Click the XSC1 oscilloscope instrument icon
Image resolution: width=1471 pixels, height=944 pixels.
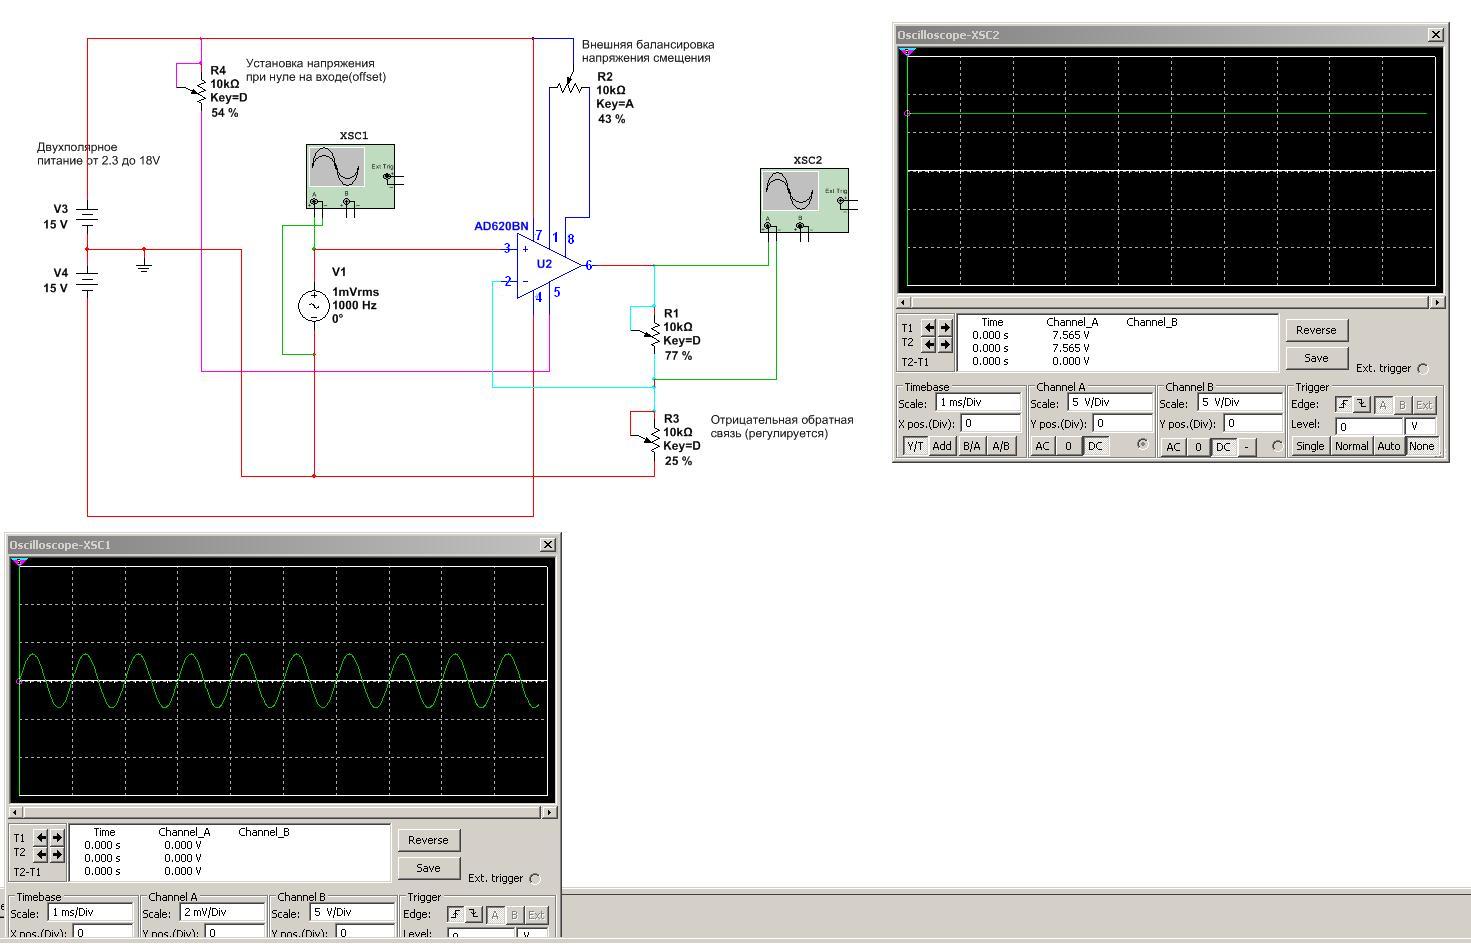coord(350,176)
